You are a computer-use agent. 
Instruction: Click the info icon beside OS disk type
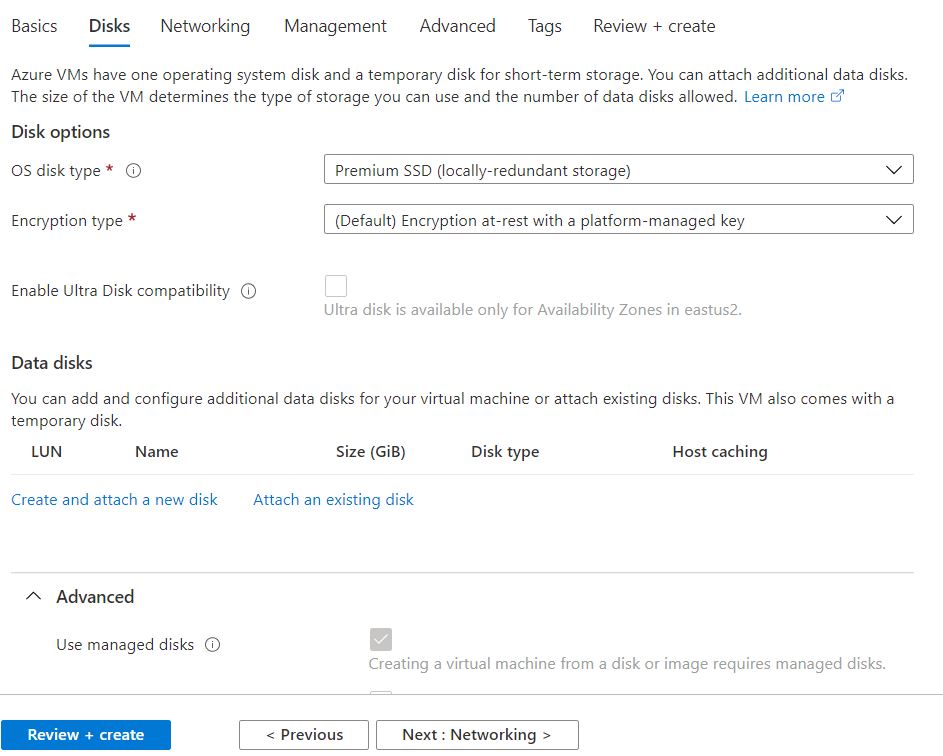pyautogui.click(x=133, y=171)
